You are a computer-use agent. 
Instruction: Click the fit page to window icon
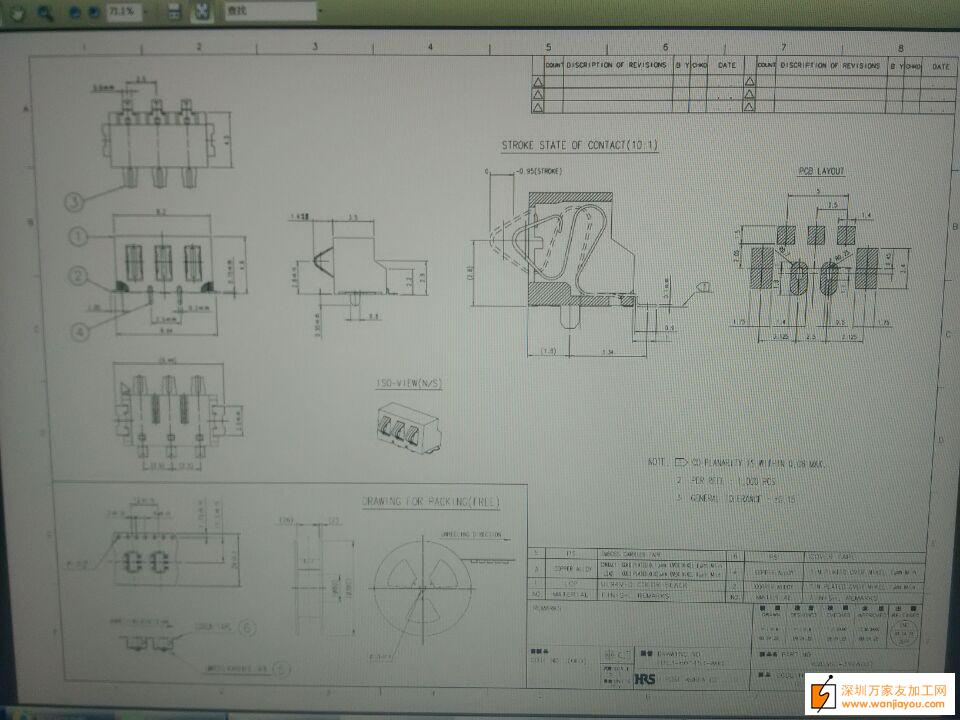coord(201,12)
